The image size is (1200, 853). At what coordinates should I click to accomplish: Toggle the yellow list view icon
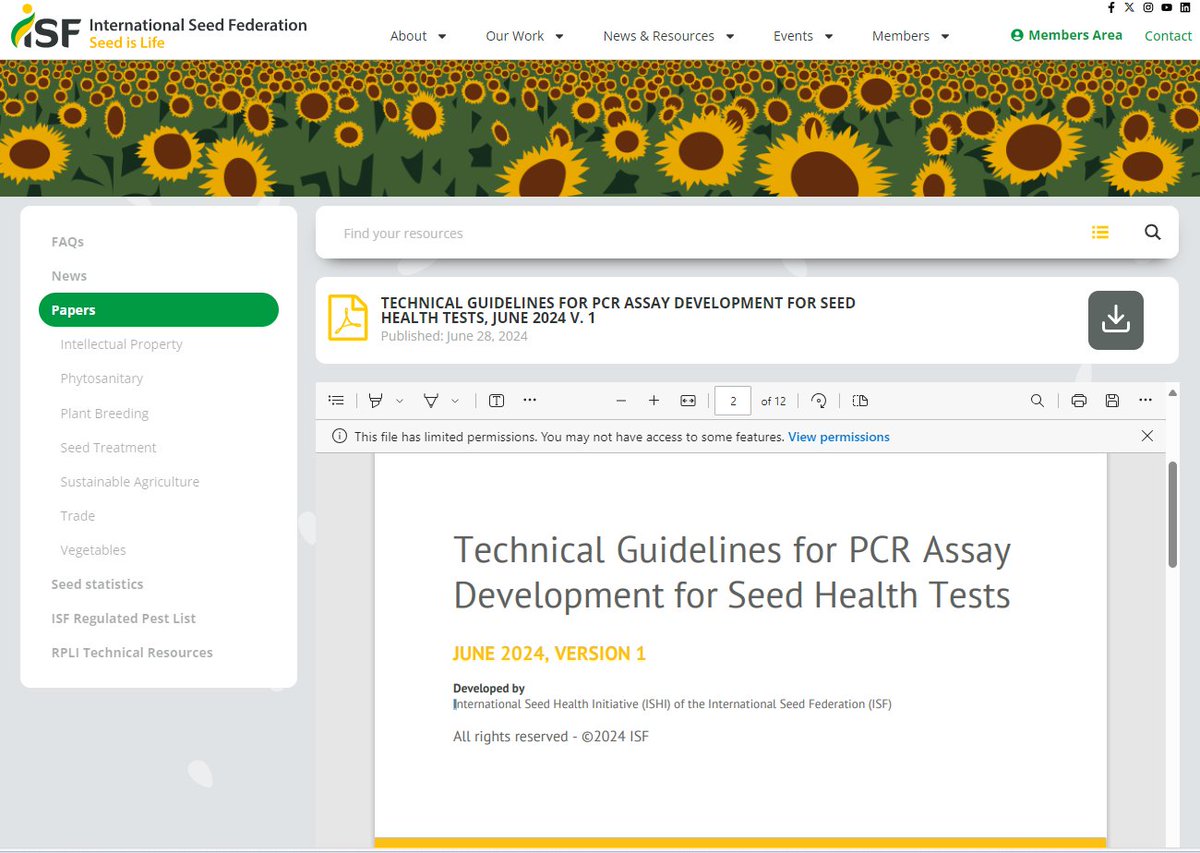(1100, 232)
